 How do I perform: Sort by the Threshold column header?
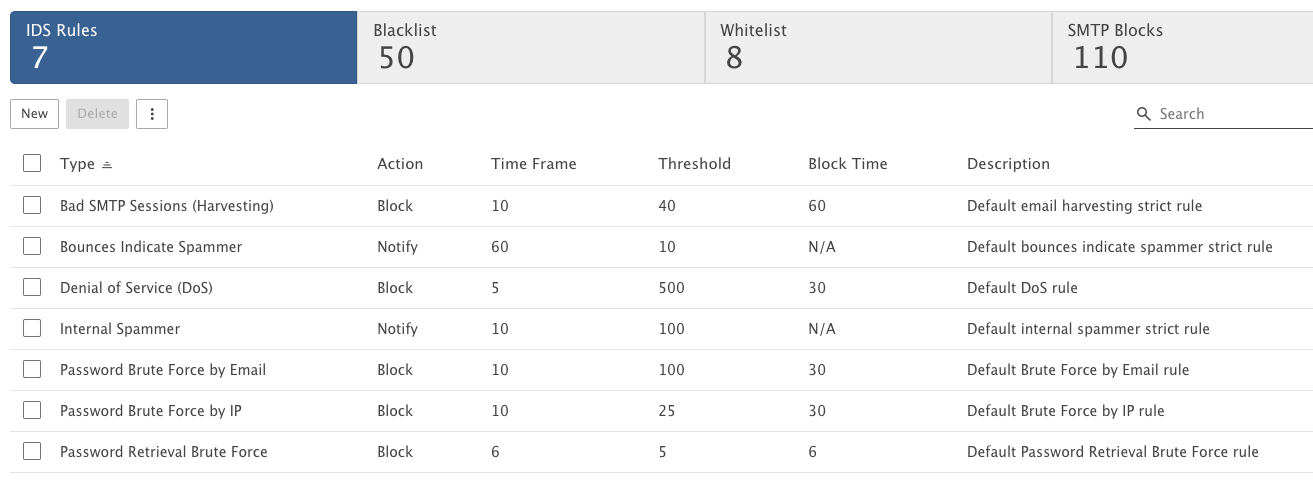click(694, 164)
